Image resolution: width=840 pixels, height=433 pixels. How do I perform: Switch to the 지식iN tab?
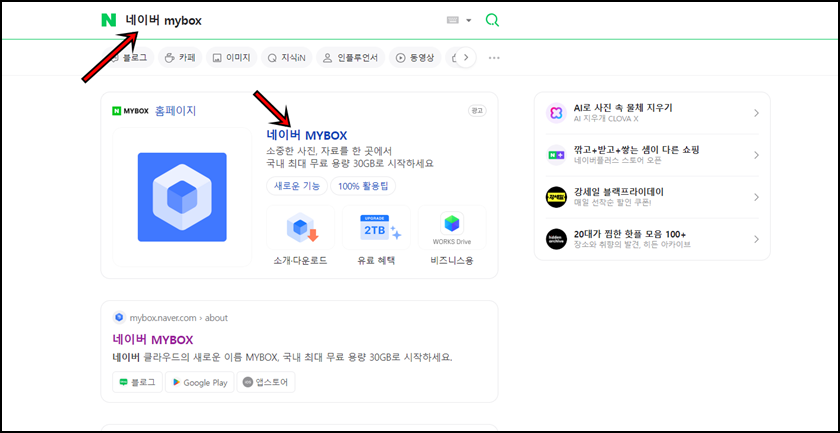(287, 57)
